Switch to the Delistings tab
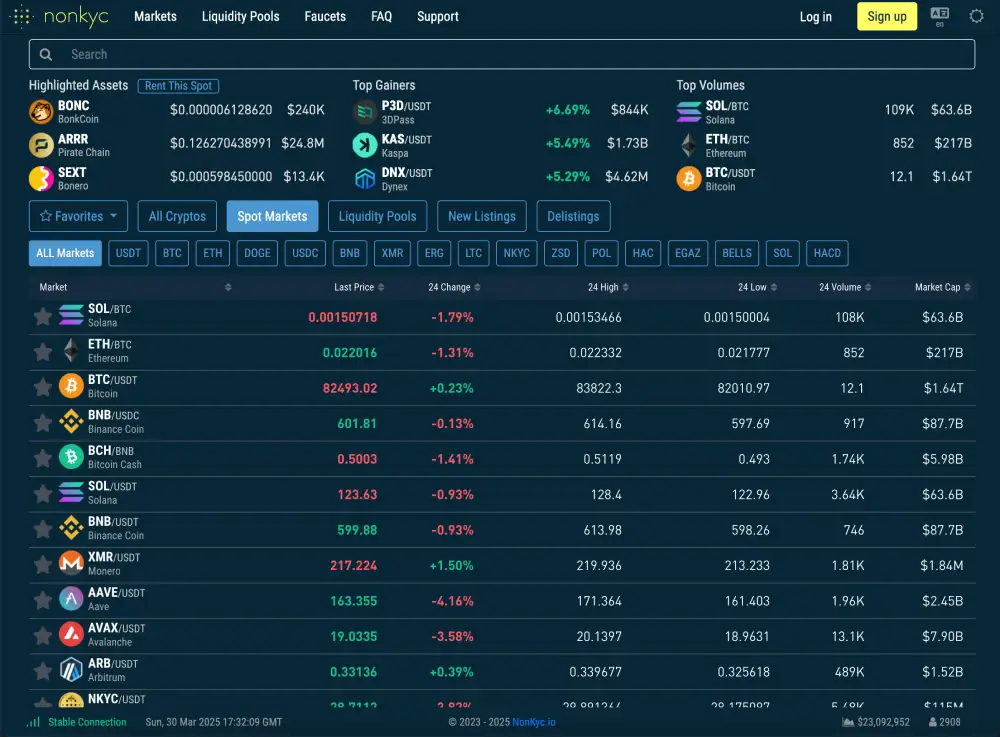Image resolution: width=1000 pixels, height=737 pixels. [573, 216]
